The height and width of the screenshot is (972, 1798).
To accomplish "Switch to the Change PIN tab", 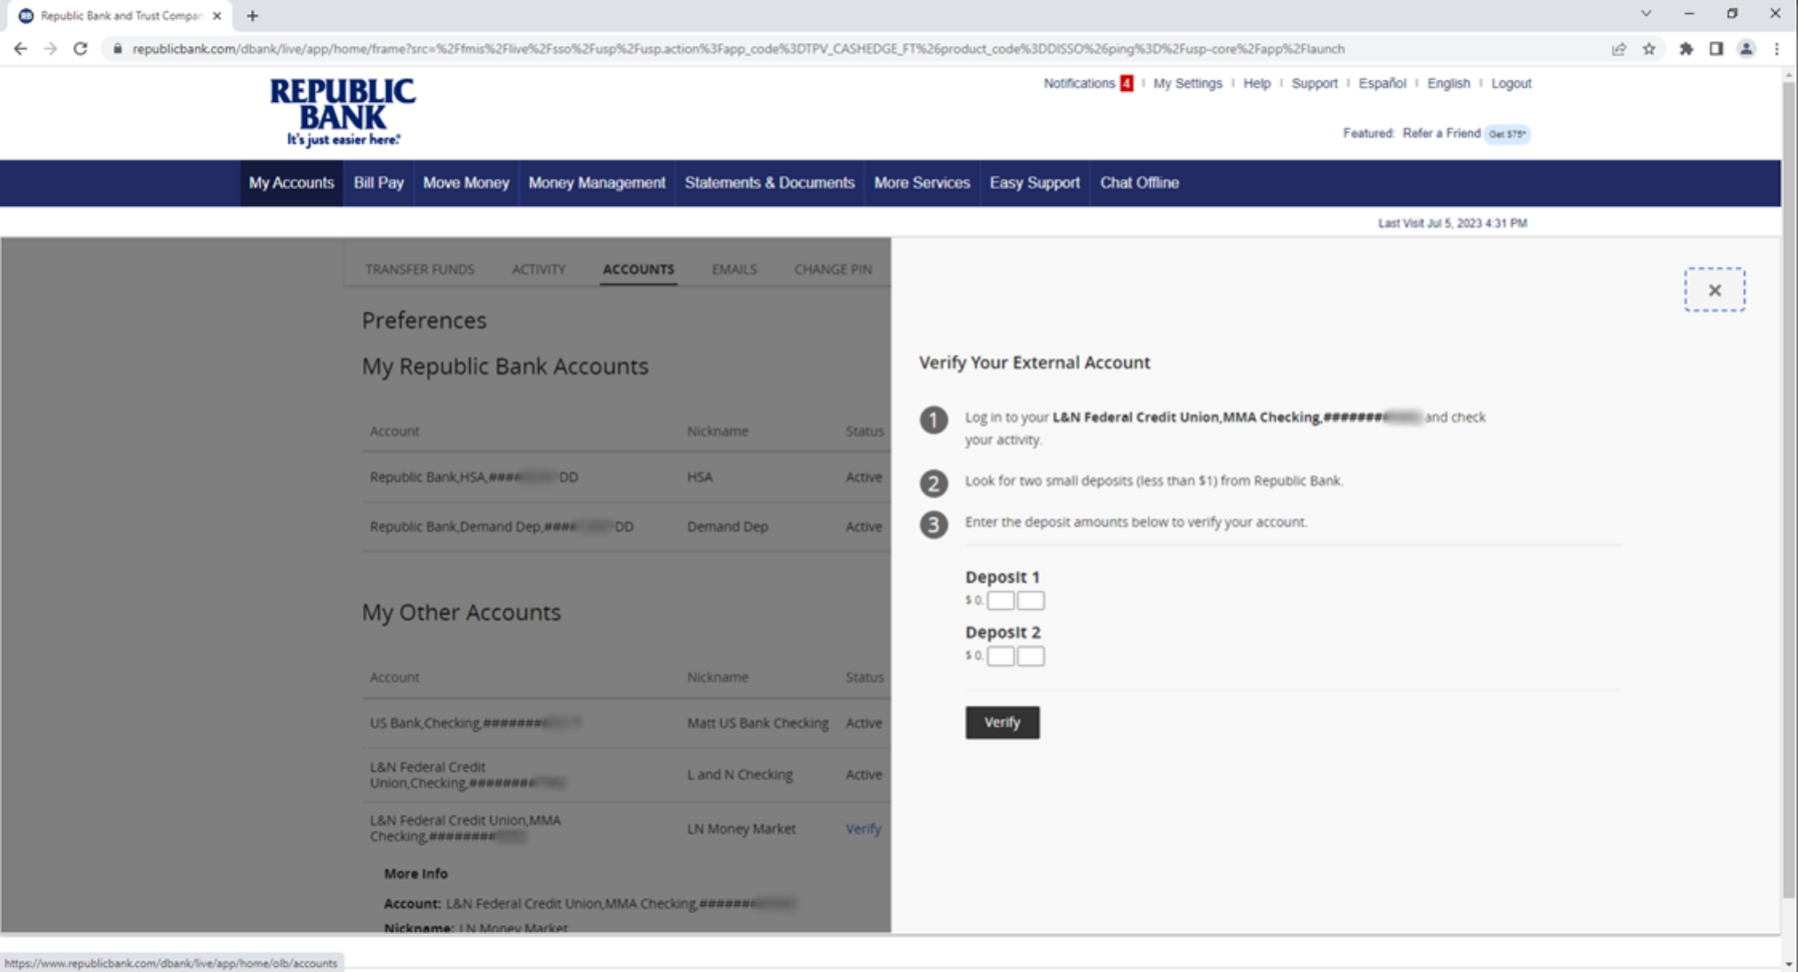I will click(x=833, y=269).
